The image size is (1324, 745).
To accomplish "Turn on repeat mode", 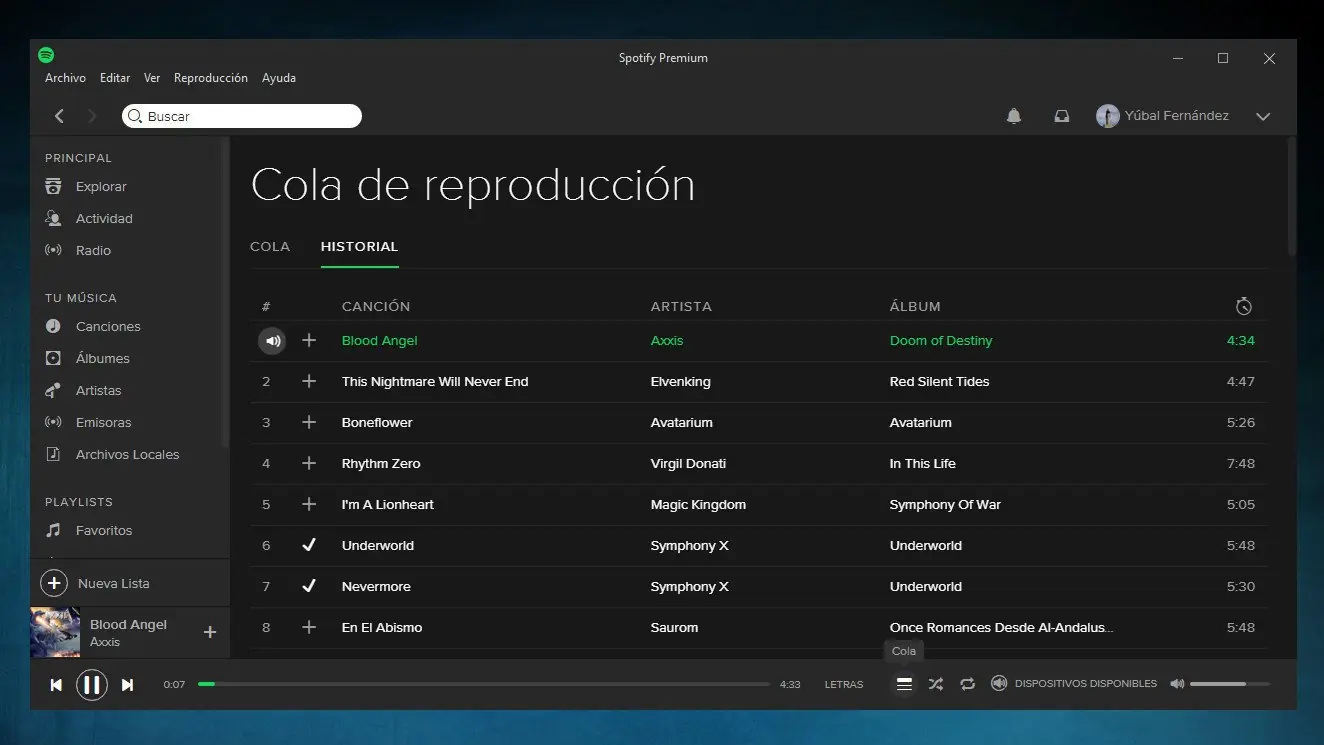I will tap(967, 684).
